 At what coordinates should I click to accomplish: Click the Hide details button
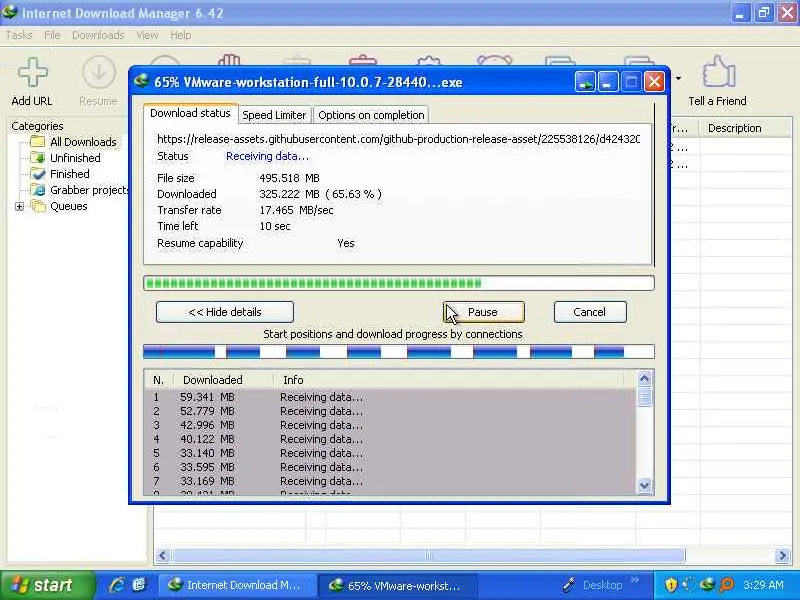pos(224,312)
